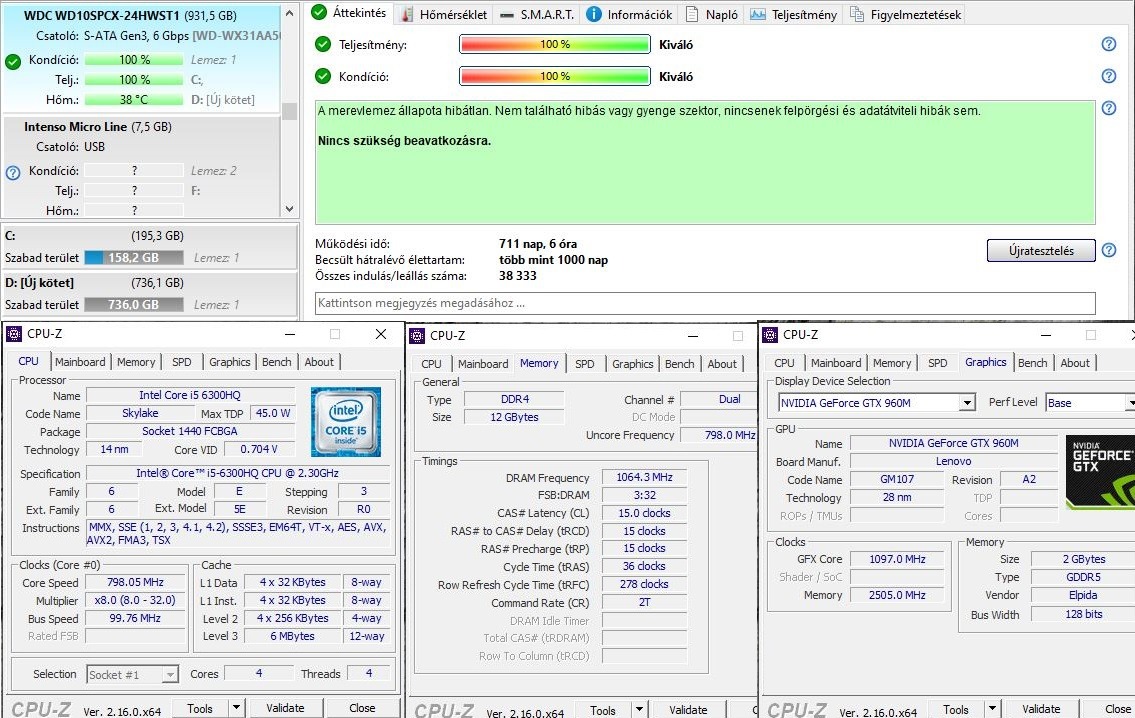This screenshot has width=1135, height=718.
Task: Expand Tools arrow in Memory CPU-Z window
Action: point(639,710)
